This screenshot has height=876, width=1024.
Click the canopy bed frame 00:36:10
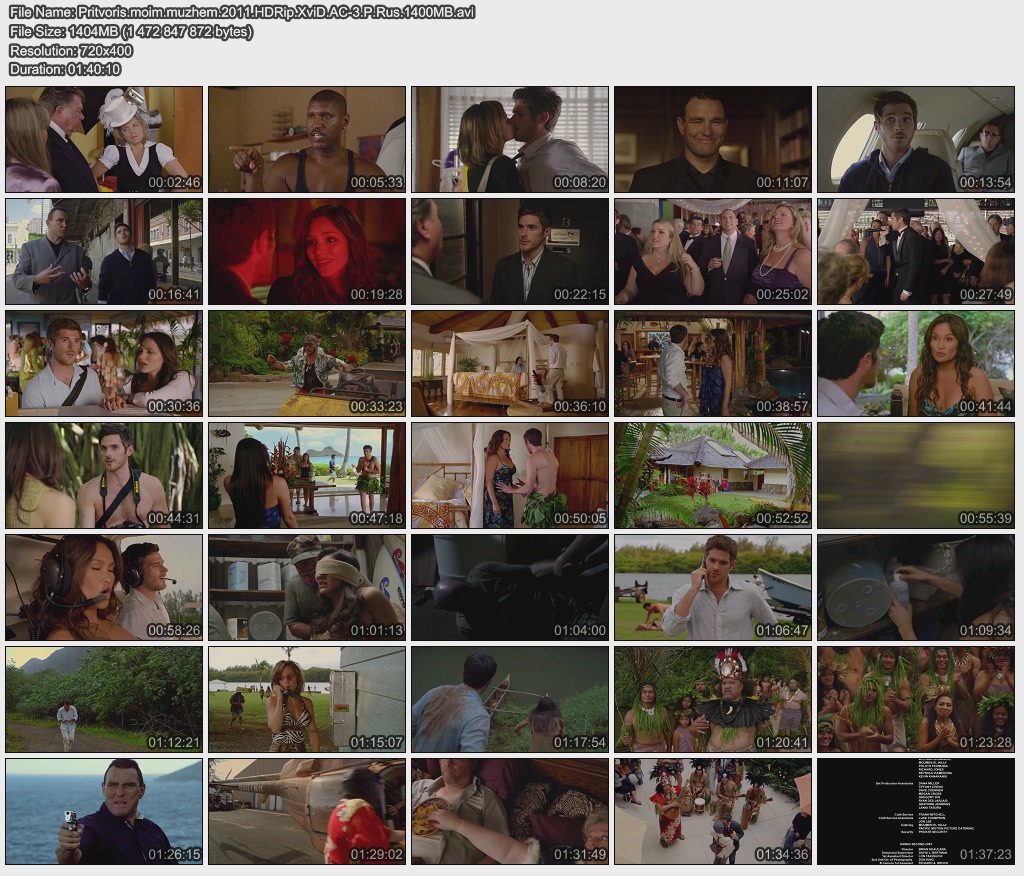[510, 364]
